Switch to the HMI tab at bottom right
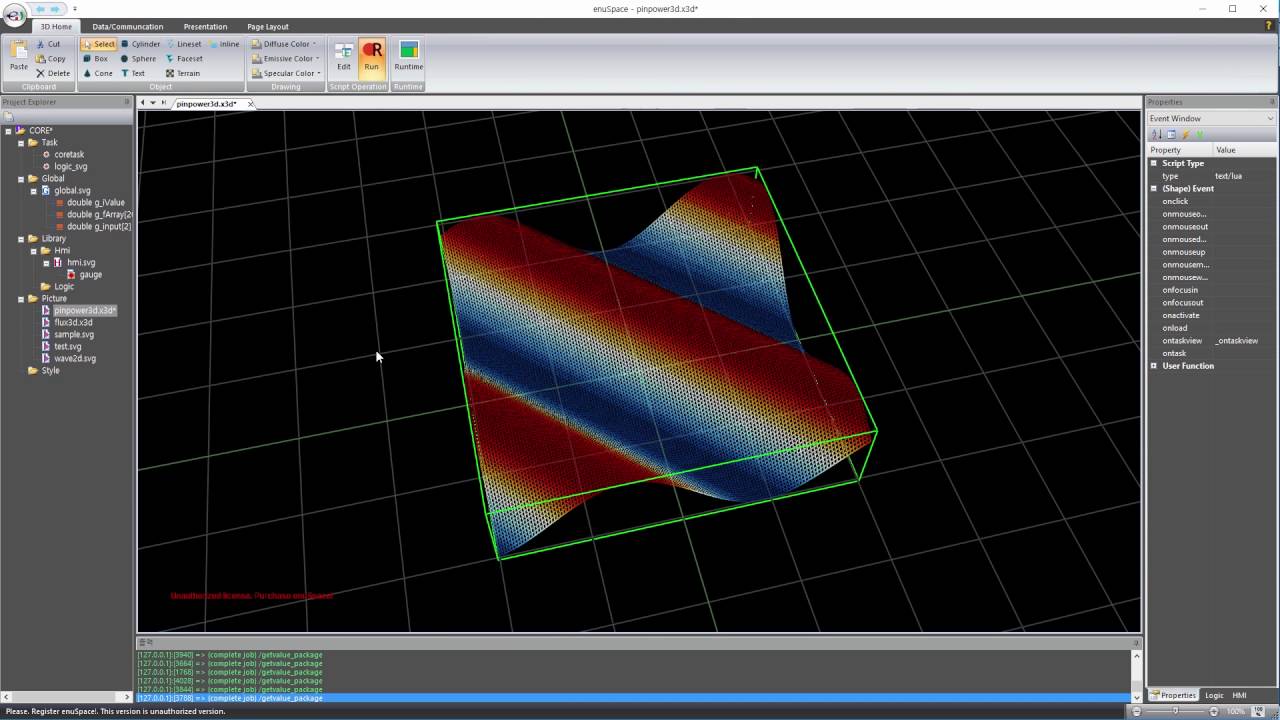1280x720 pixels. 1239,695
